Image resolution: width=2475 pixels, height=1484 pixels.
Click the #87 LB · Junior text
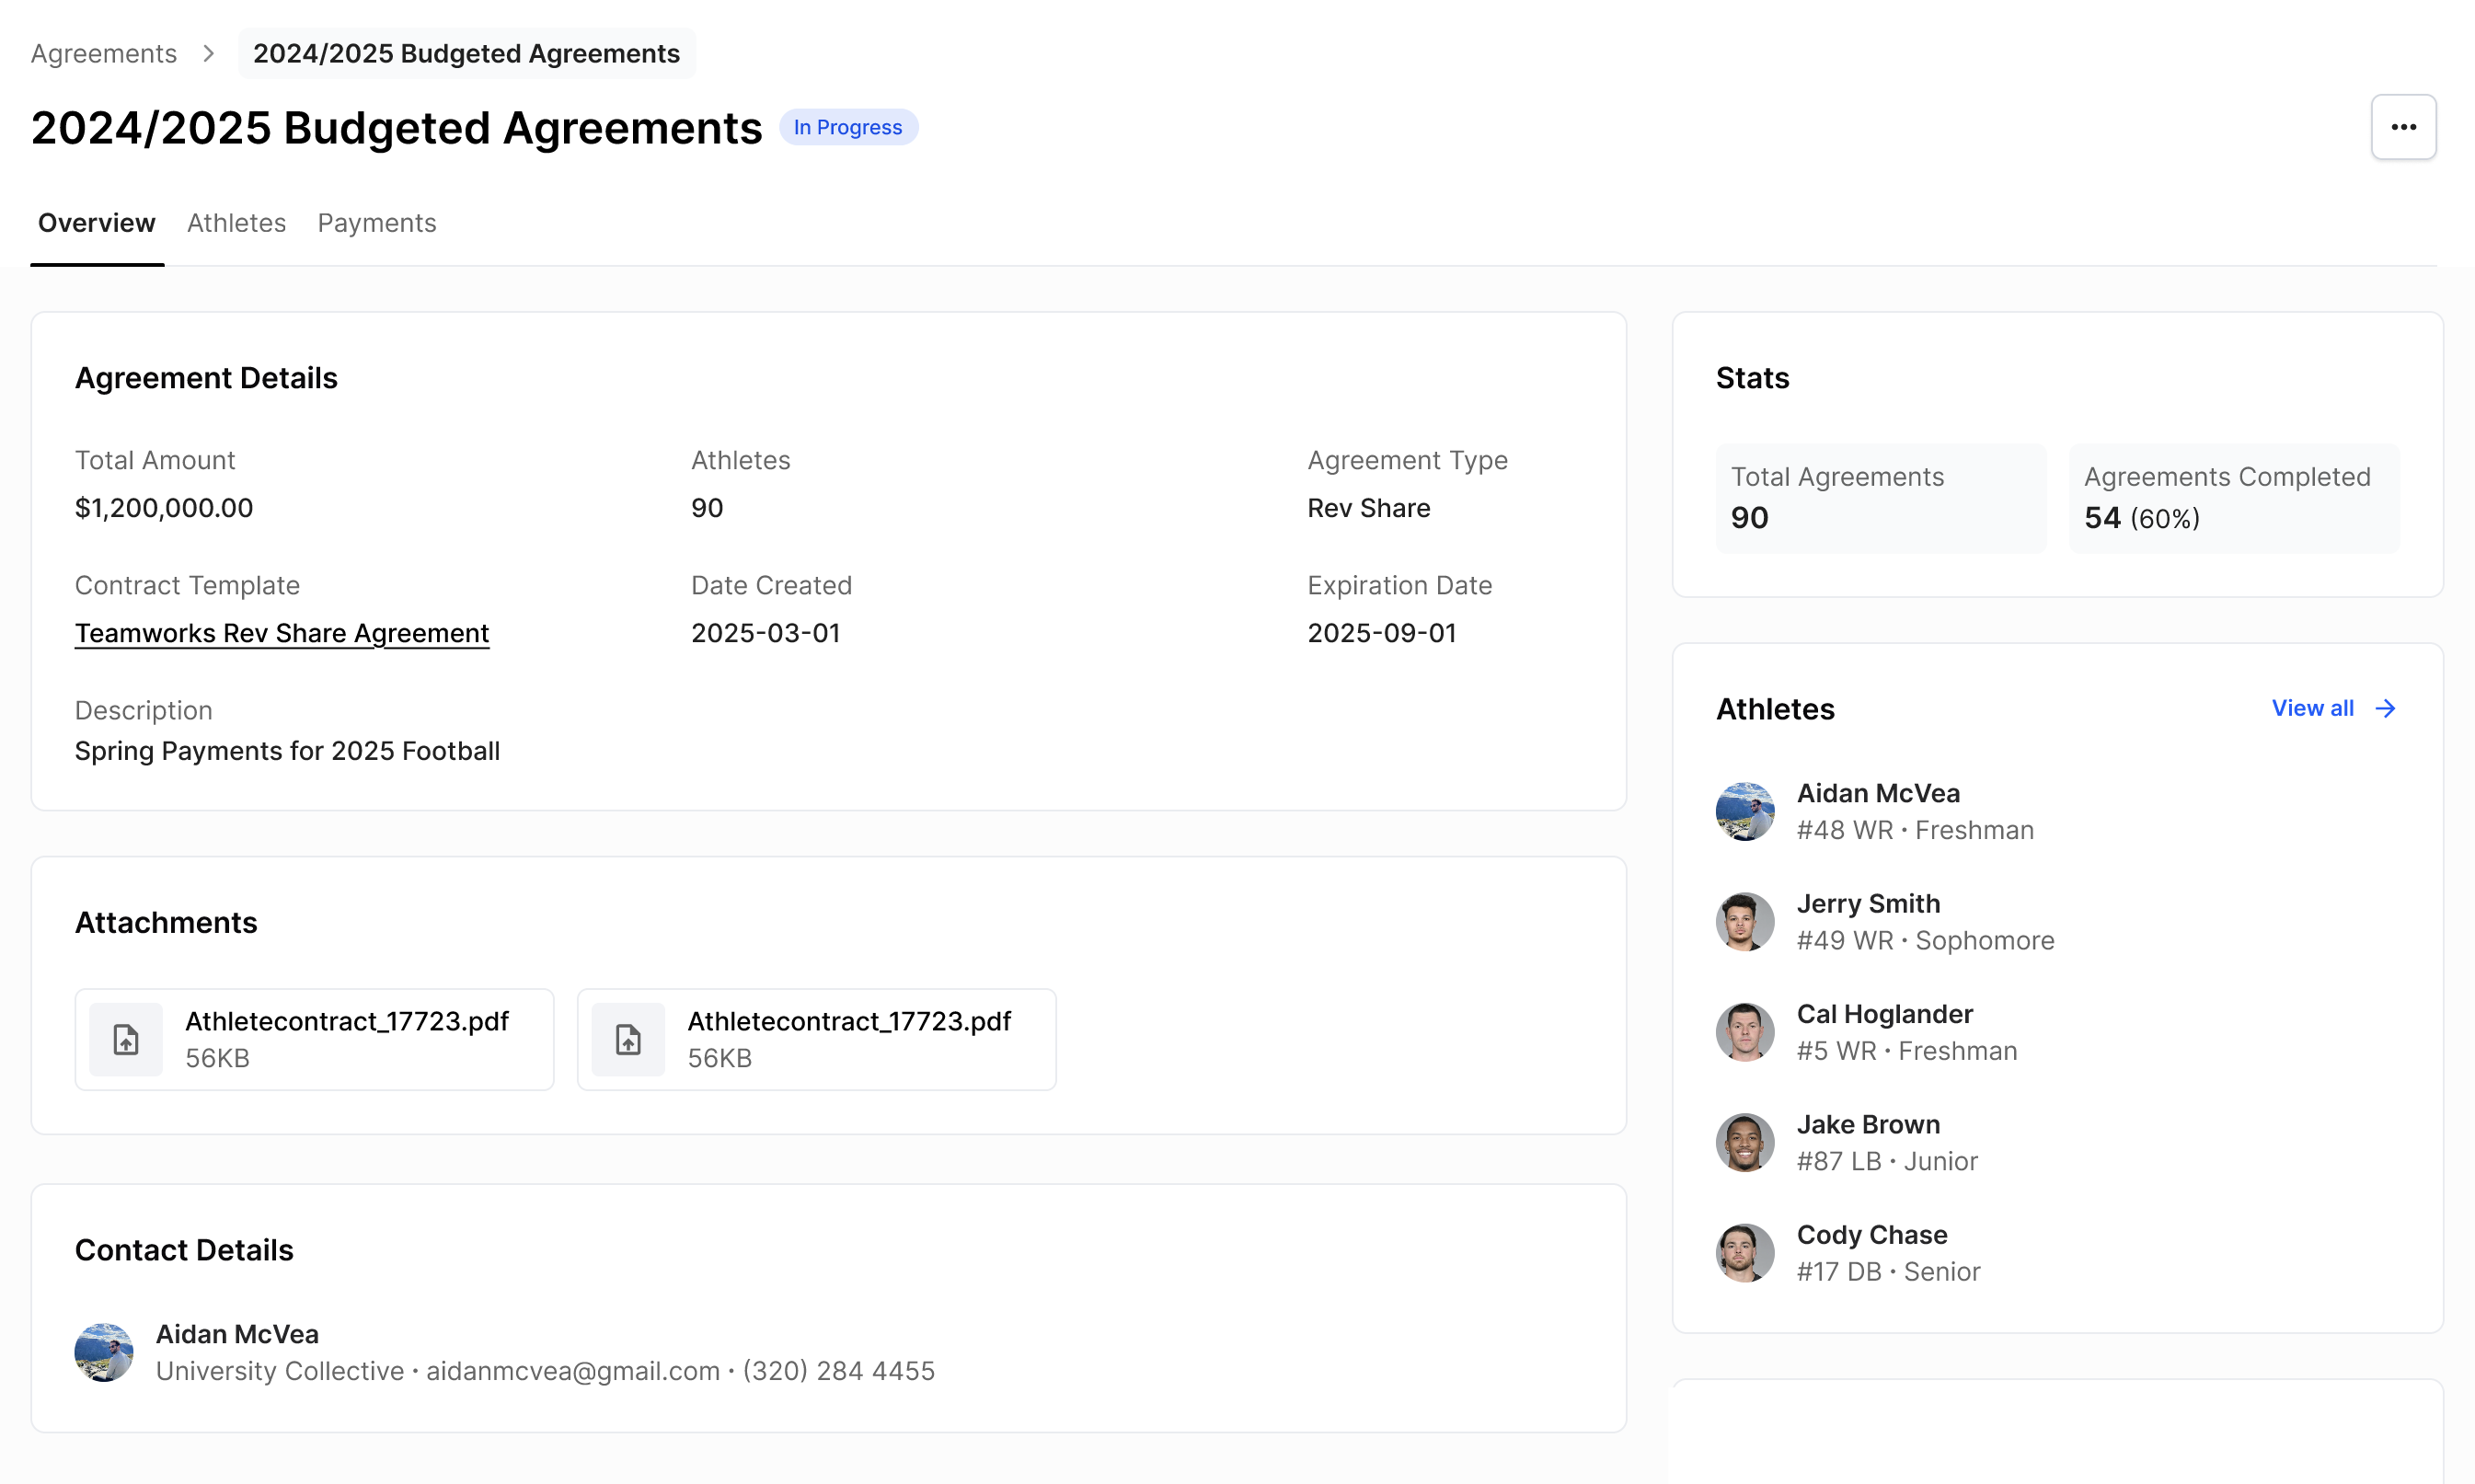pos(1887,1161)
